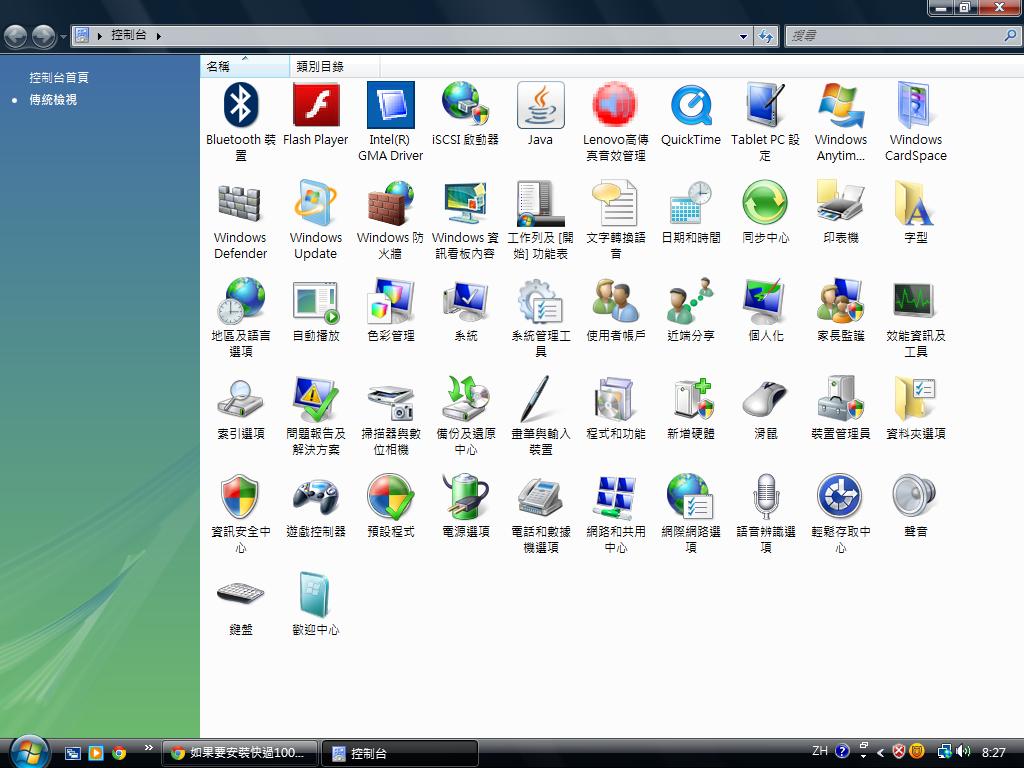Open 自動播放 settings
Screen dimensions: 1024x768
point(315,310)
